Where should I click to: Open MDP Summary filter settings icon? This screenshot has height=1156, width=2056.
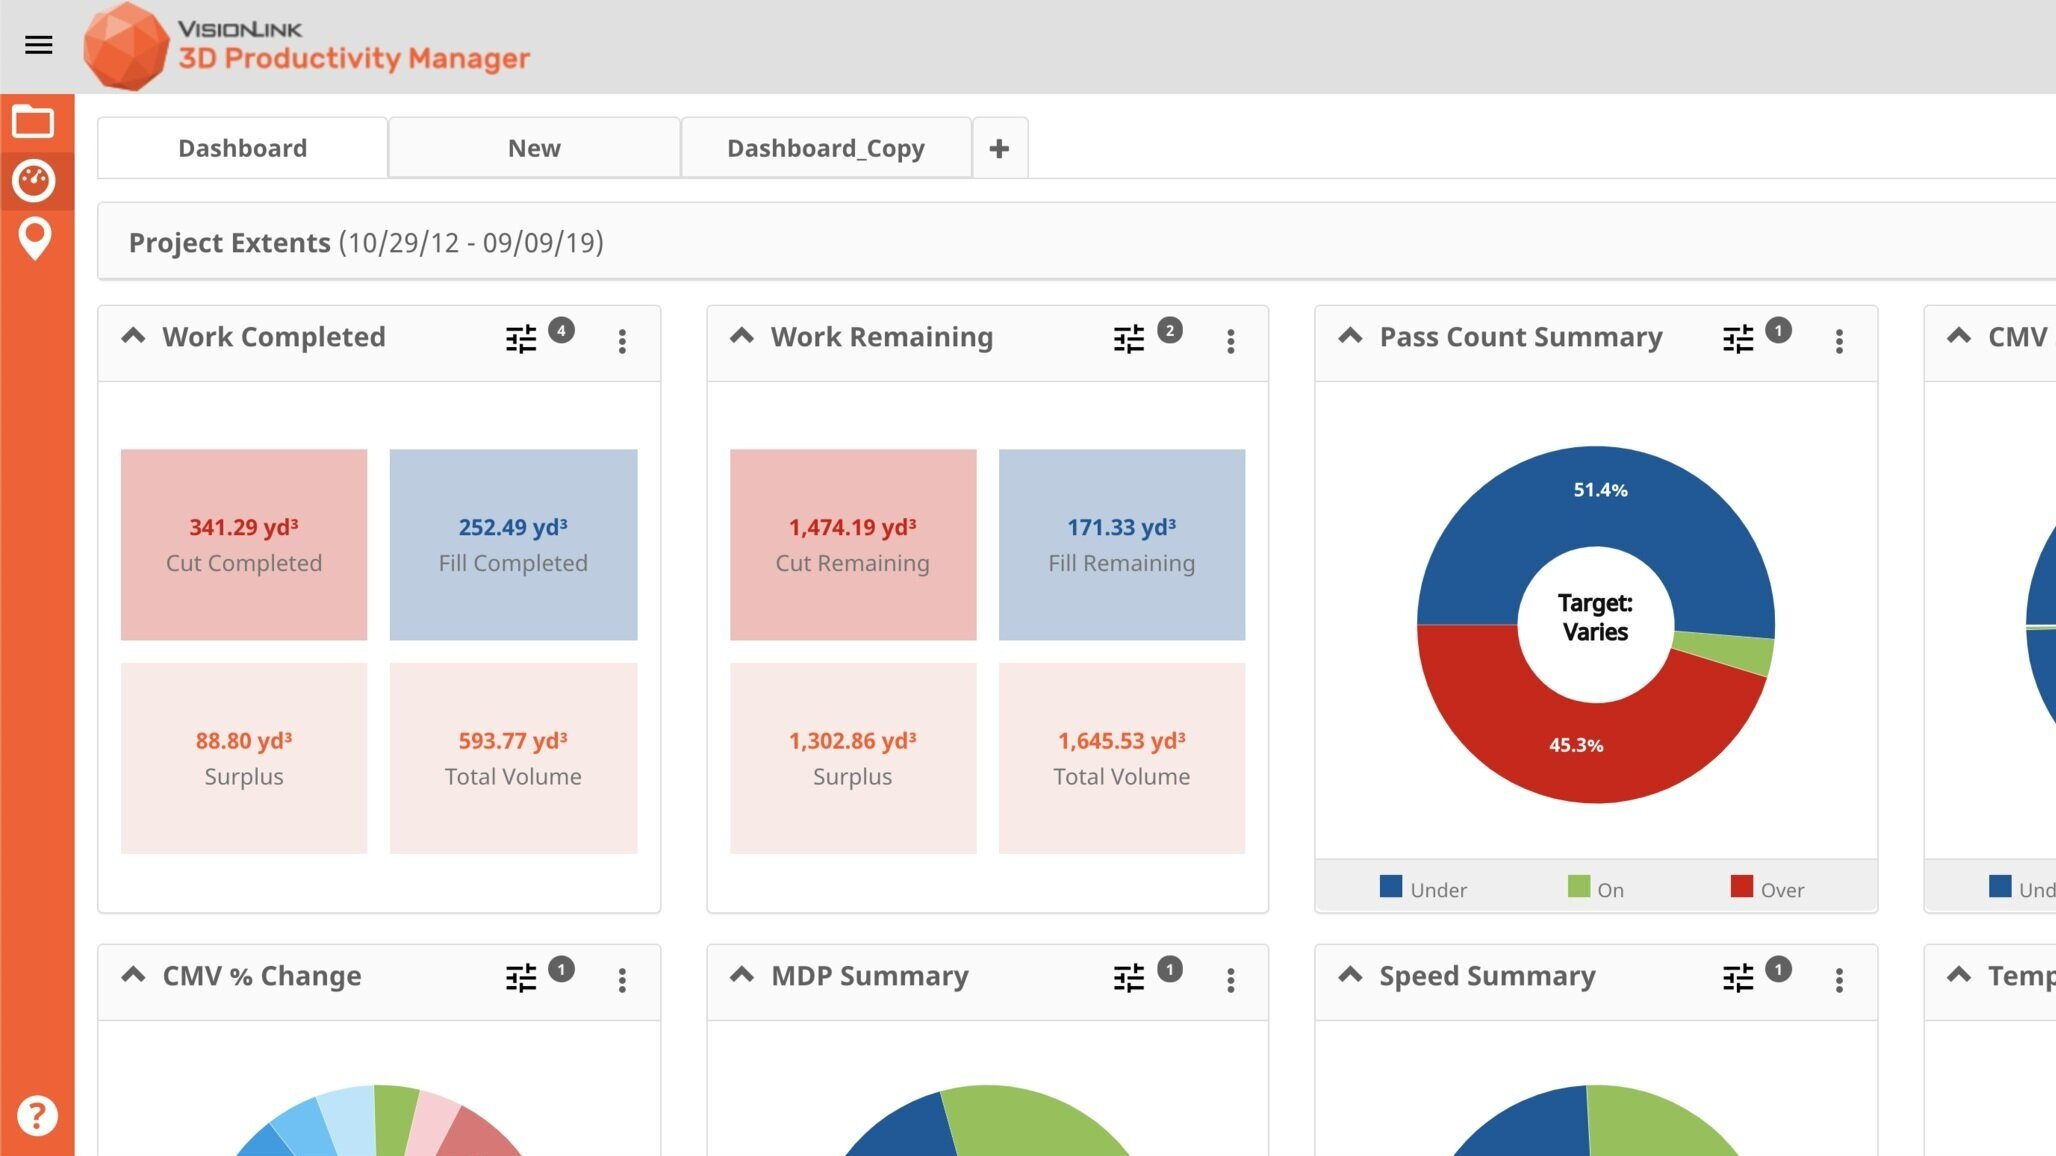[1129, 978]
